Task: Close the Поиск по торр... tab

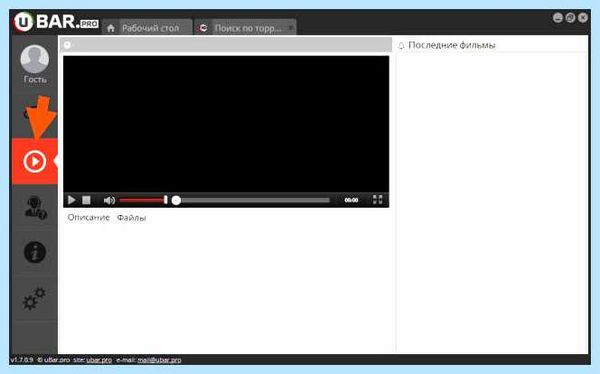Action: tap(291, 28)
